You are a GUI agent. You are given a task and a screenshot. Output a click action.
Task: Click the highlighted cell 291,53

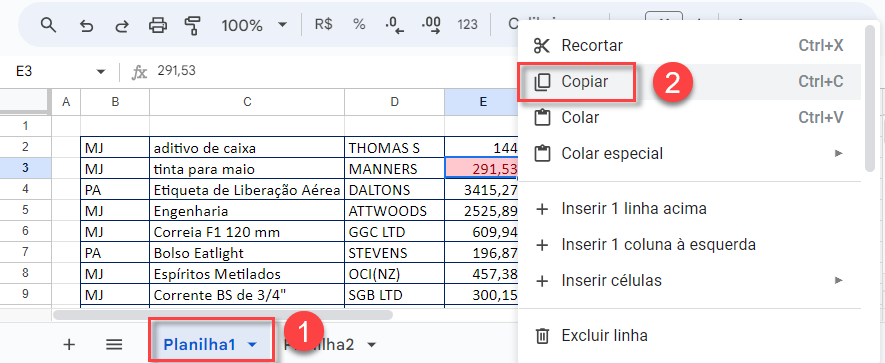pyautogui.click(x=481, y=169)
